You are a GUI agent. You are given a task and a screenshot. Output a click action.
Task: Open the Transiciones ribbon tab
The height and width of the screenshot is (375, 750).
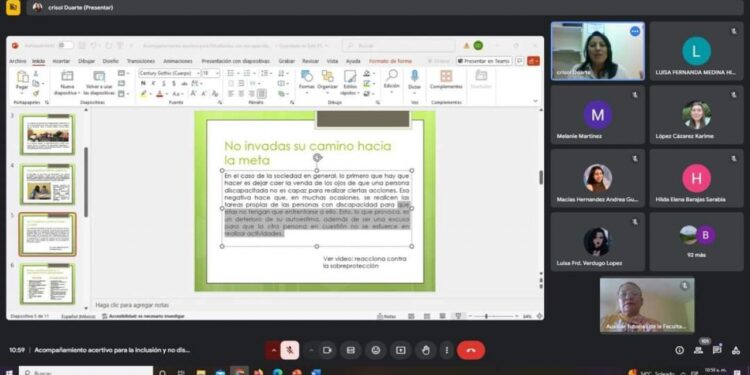point(141,61)
